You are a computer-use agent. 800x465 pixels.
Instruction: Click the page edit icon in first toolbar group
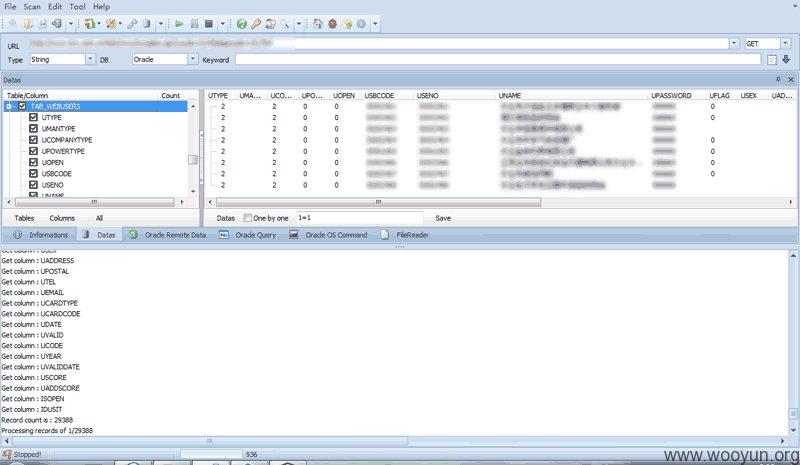coord(42,24)
